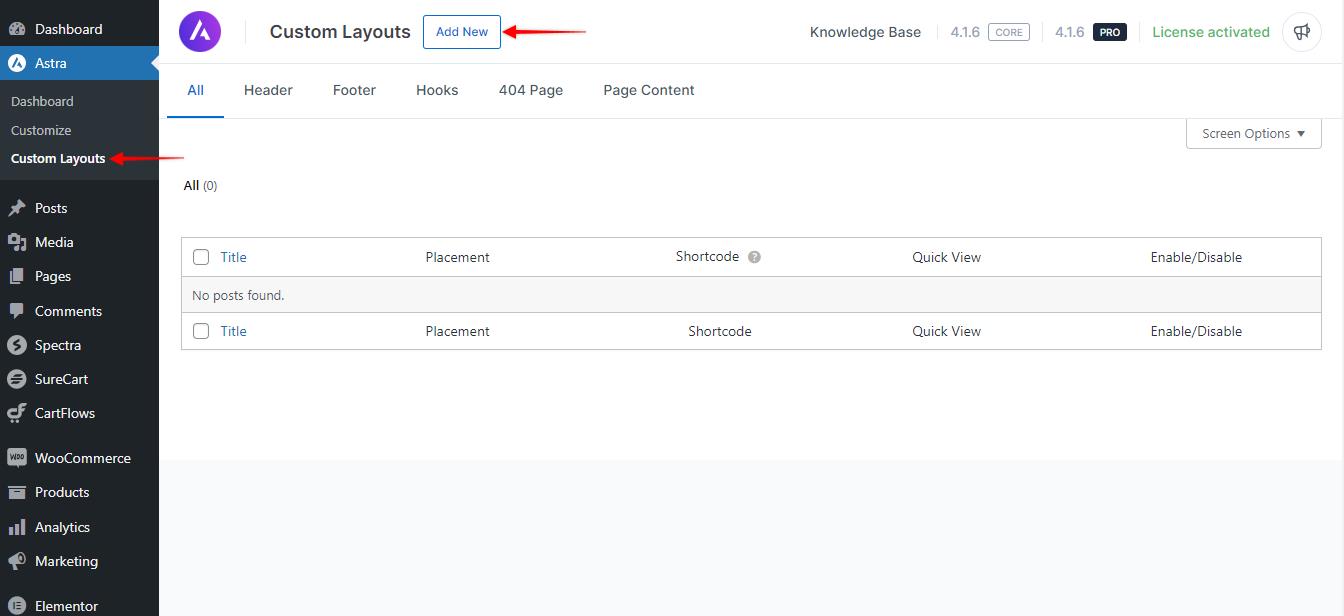Click the Comments bubble icon
Viewport: 1344px width, 616px height.
coord(16,311)
